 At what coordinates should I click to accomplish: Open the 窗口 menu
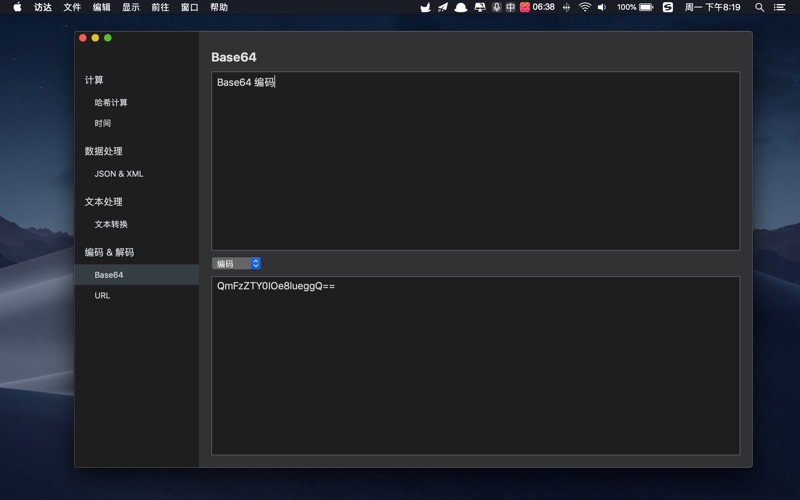pos(189,7)
